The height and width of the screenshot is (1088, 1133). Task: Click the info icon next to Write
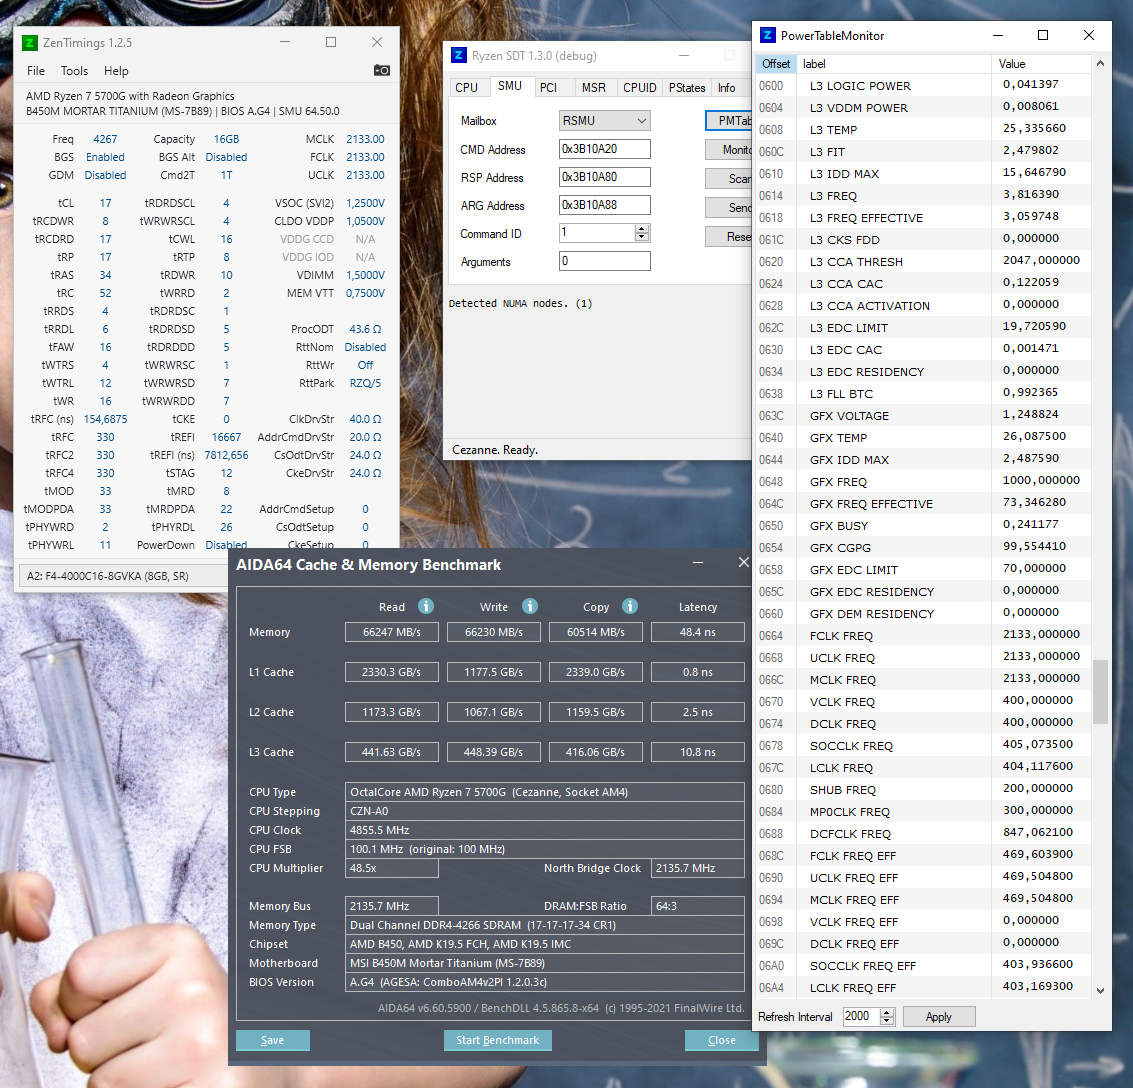(530, 606)
